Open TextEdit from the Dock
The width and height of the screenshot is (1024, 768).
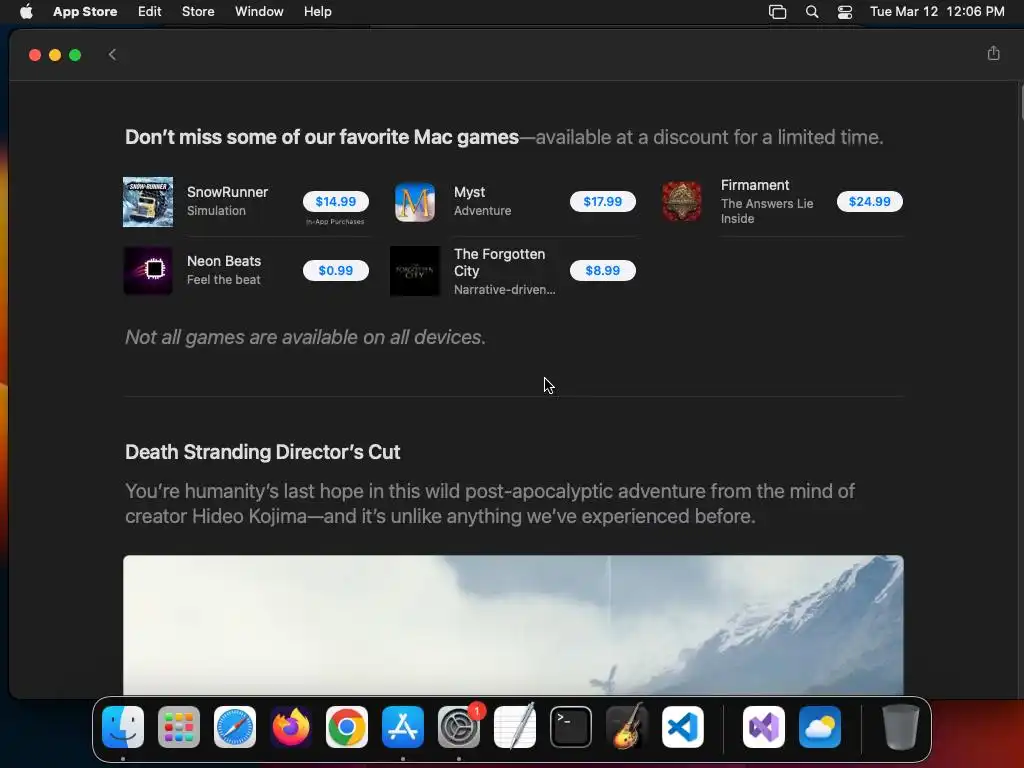click(x=515, y=727)
